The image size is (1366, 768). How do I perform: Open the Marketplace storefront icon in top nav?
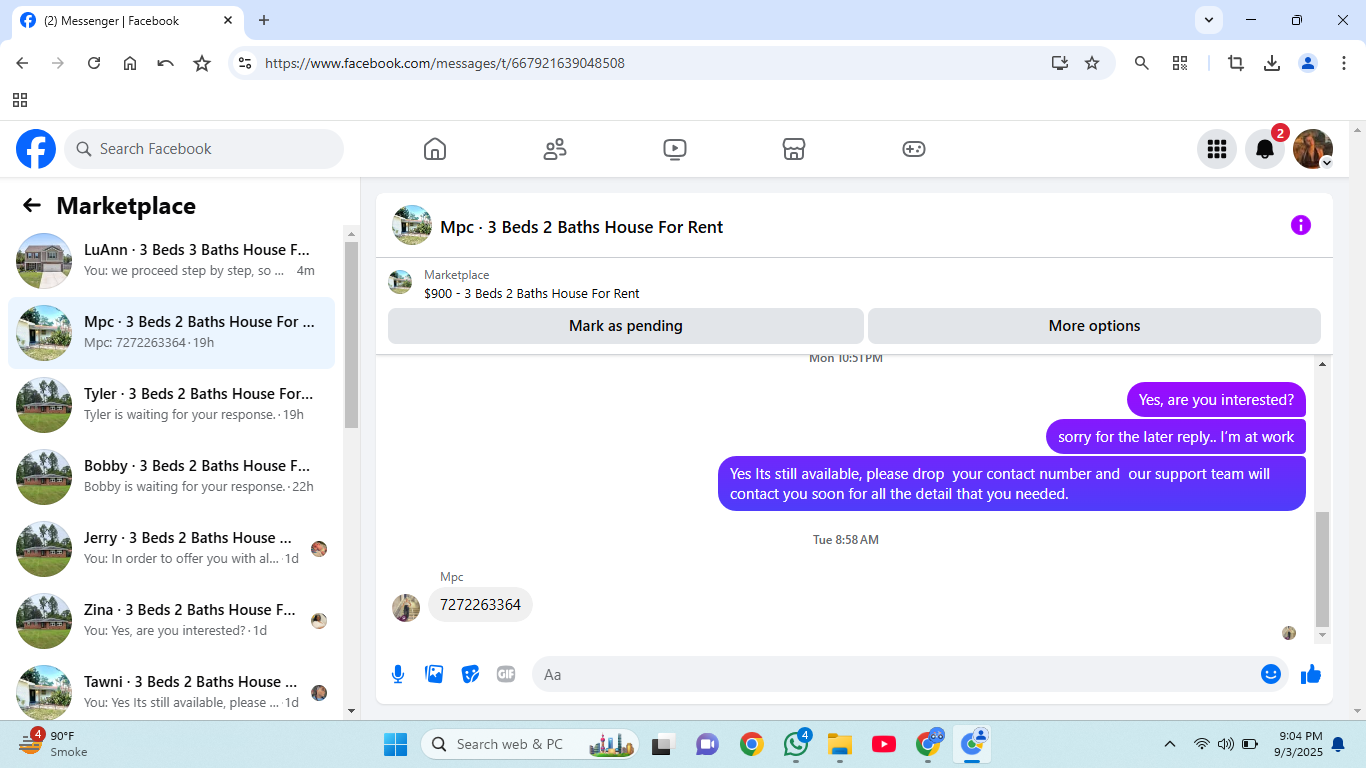794,149
